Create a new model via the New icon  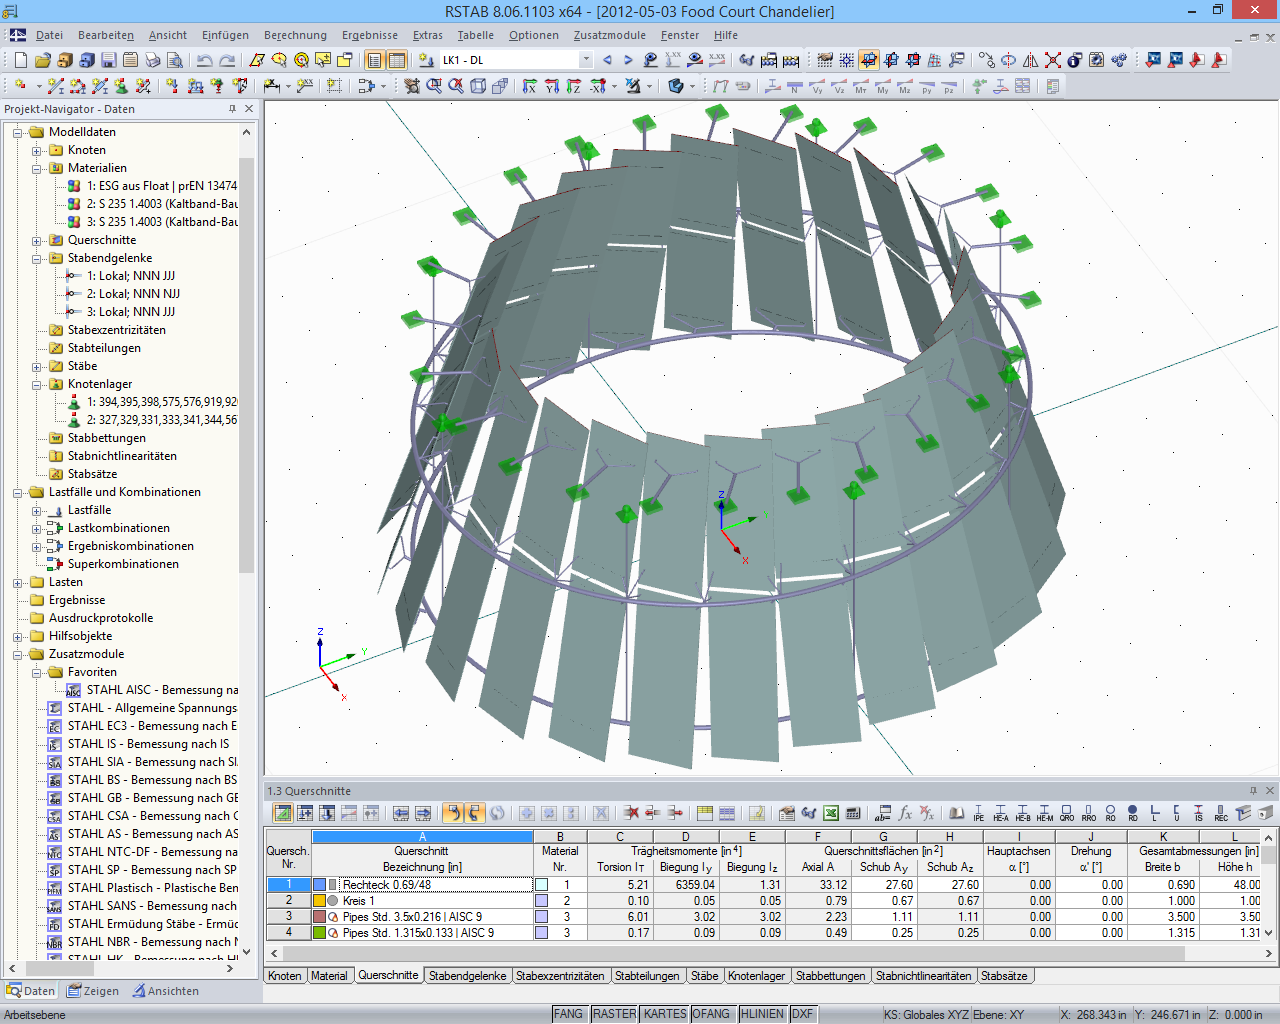point(18,60)
